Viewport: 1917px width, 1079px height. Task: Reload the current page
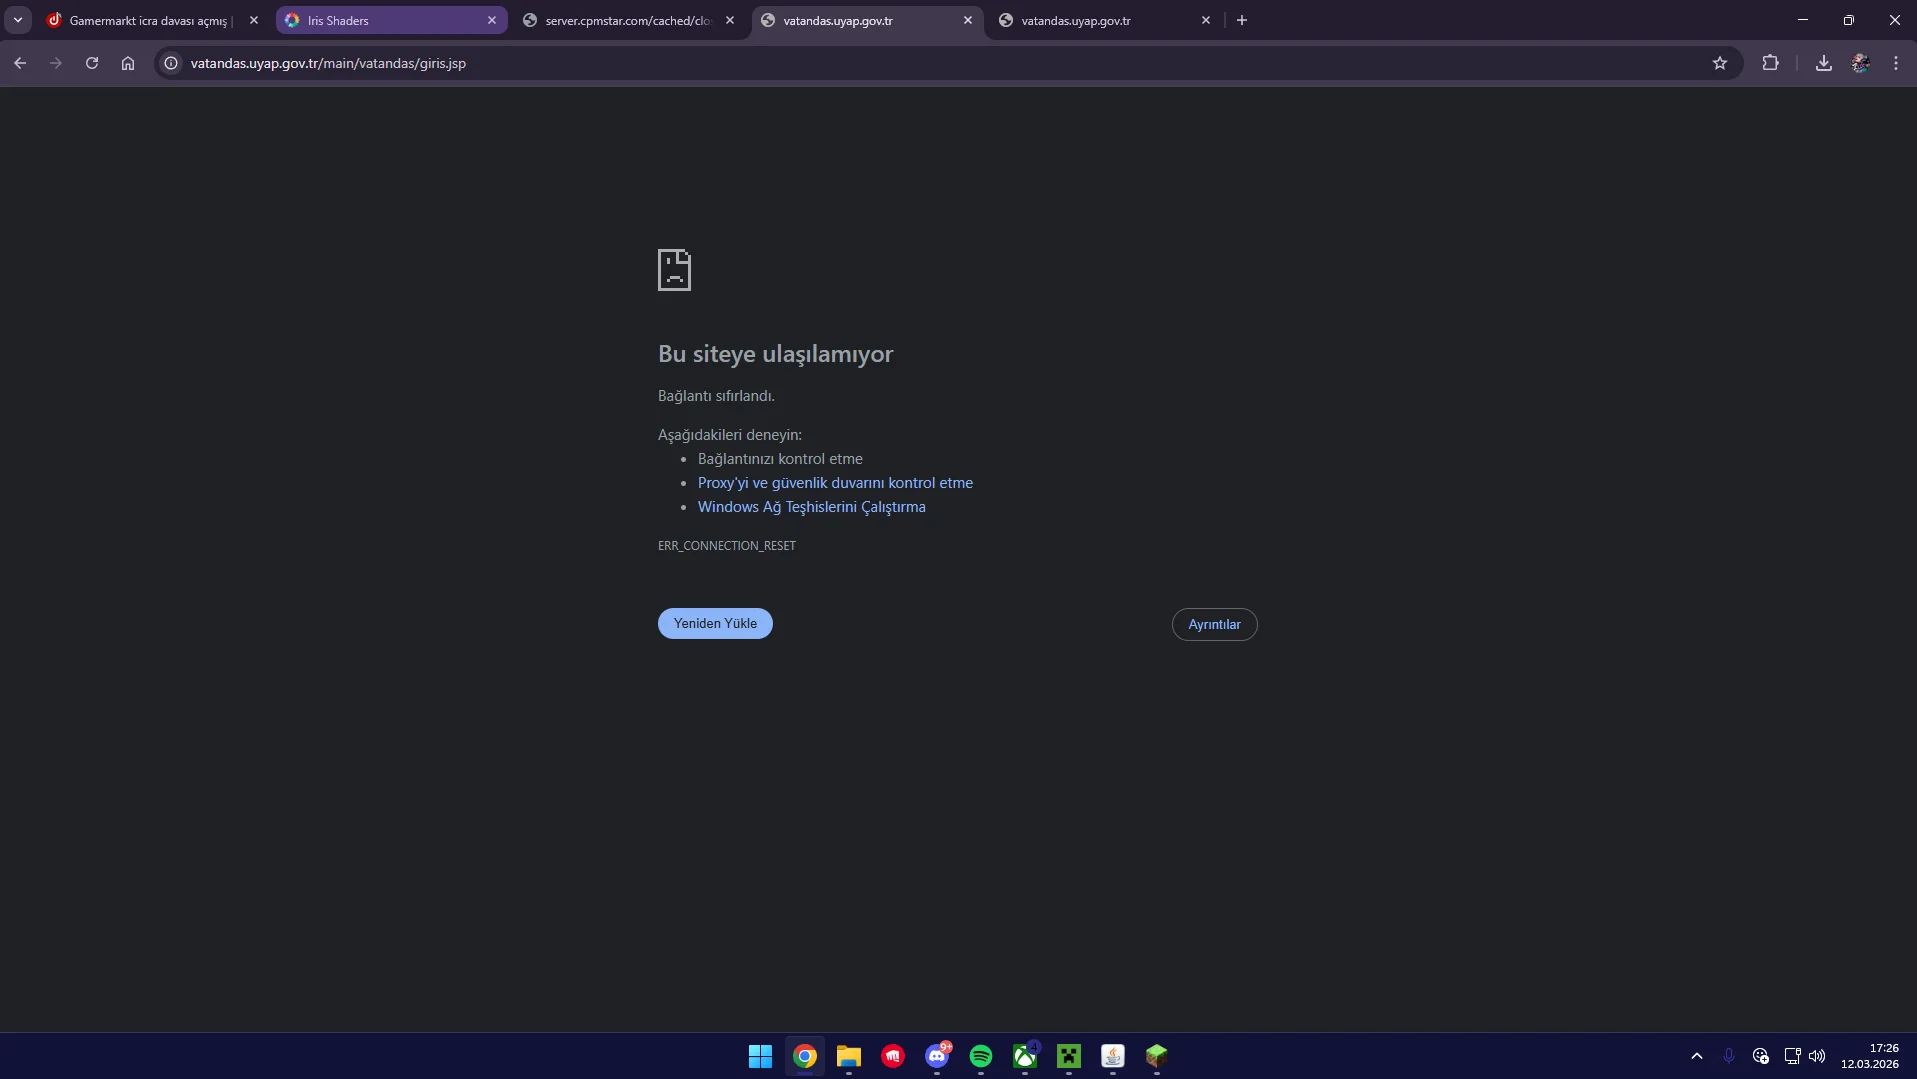pyautogui.click(x=91, y=63)
